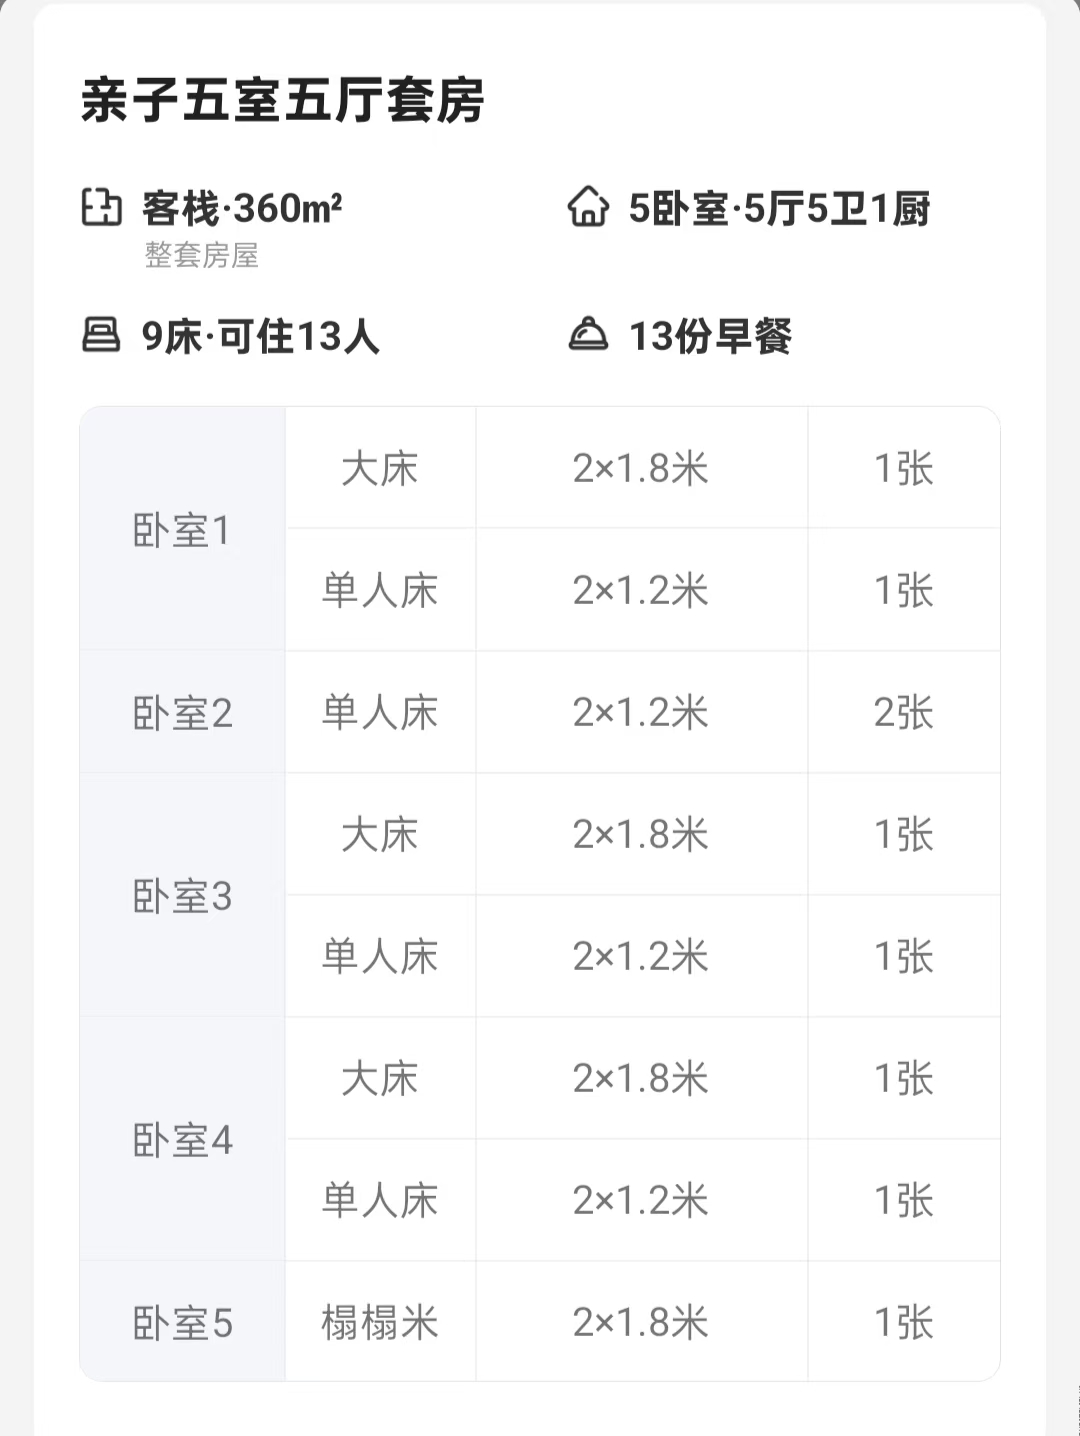Click the 大床 cell in 卧室1
This screenshot has height=1436, width=1080.
click(380, 469)
